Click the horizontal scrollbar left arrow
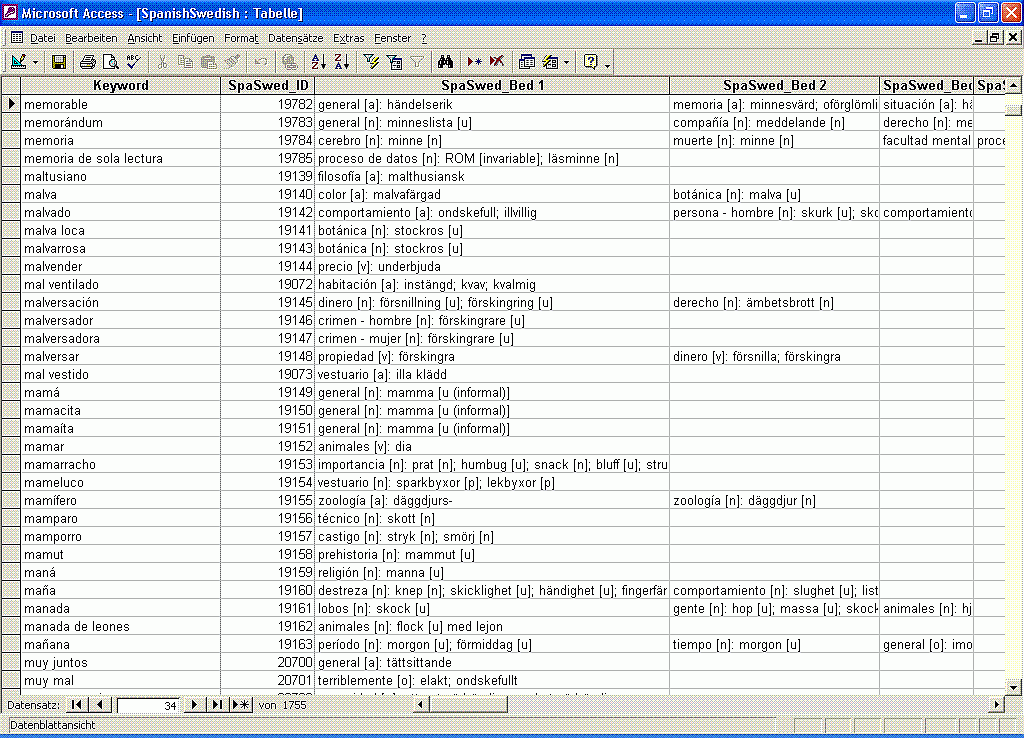This screenshot has height=738, width=1024. pyautogui.click(x=421, y=705)
